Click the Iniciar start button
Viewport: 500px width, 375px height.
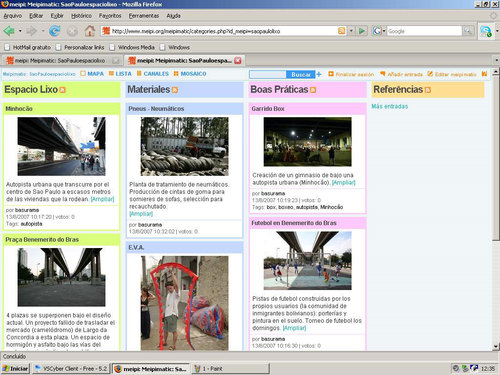click(15, 369)
